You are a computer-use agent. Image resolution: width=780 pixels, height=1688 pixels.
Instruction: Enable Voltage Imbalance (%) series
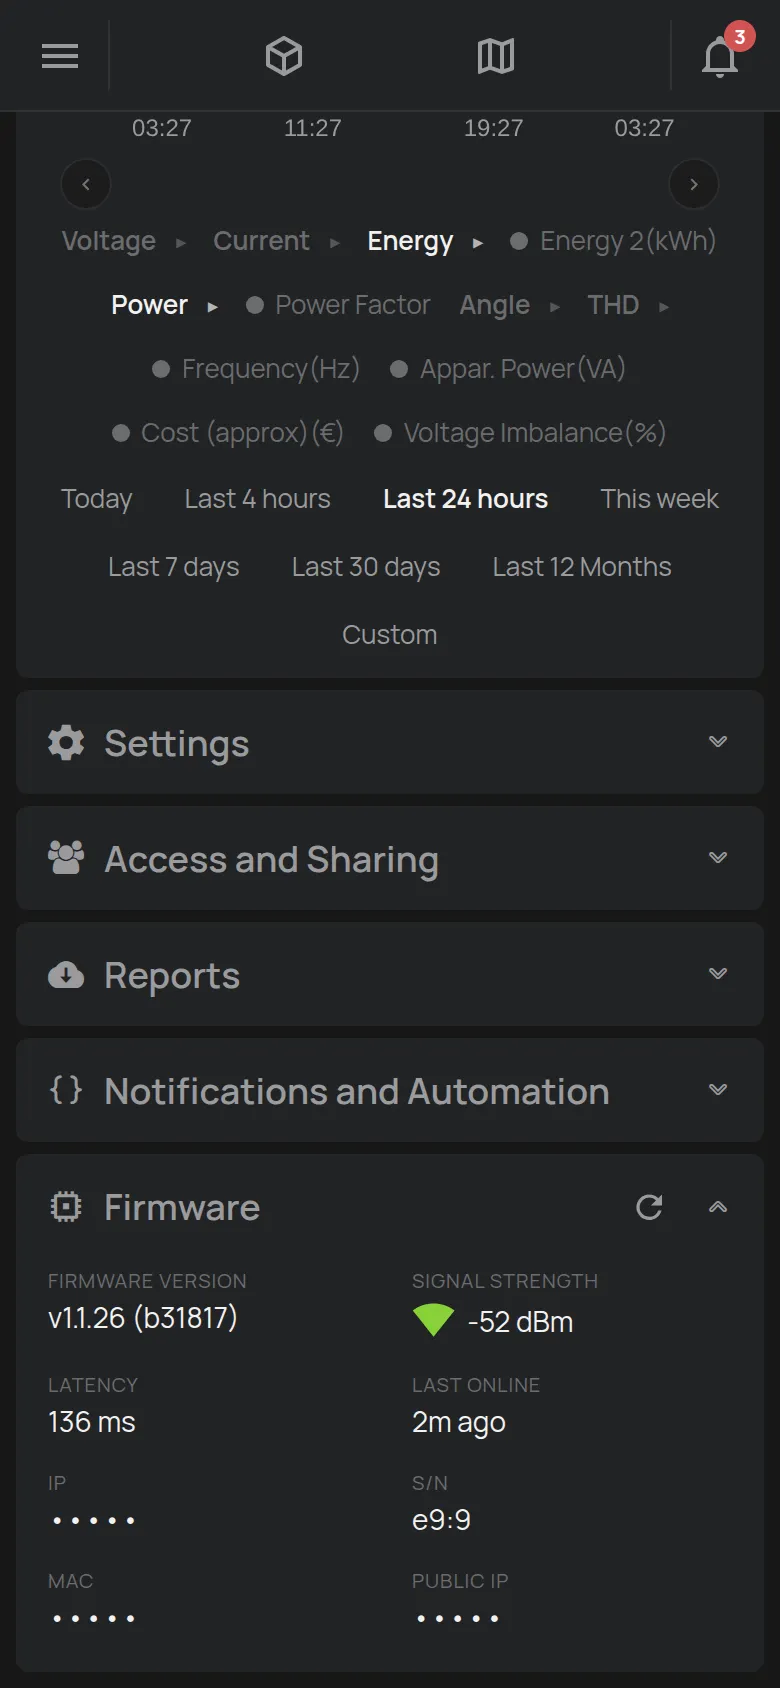pos(520,433)
